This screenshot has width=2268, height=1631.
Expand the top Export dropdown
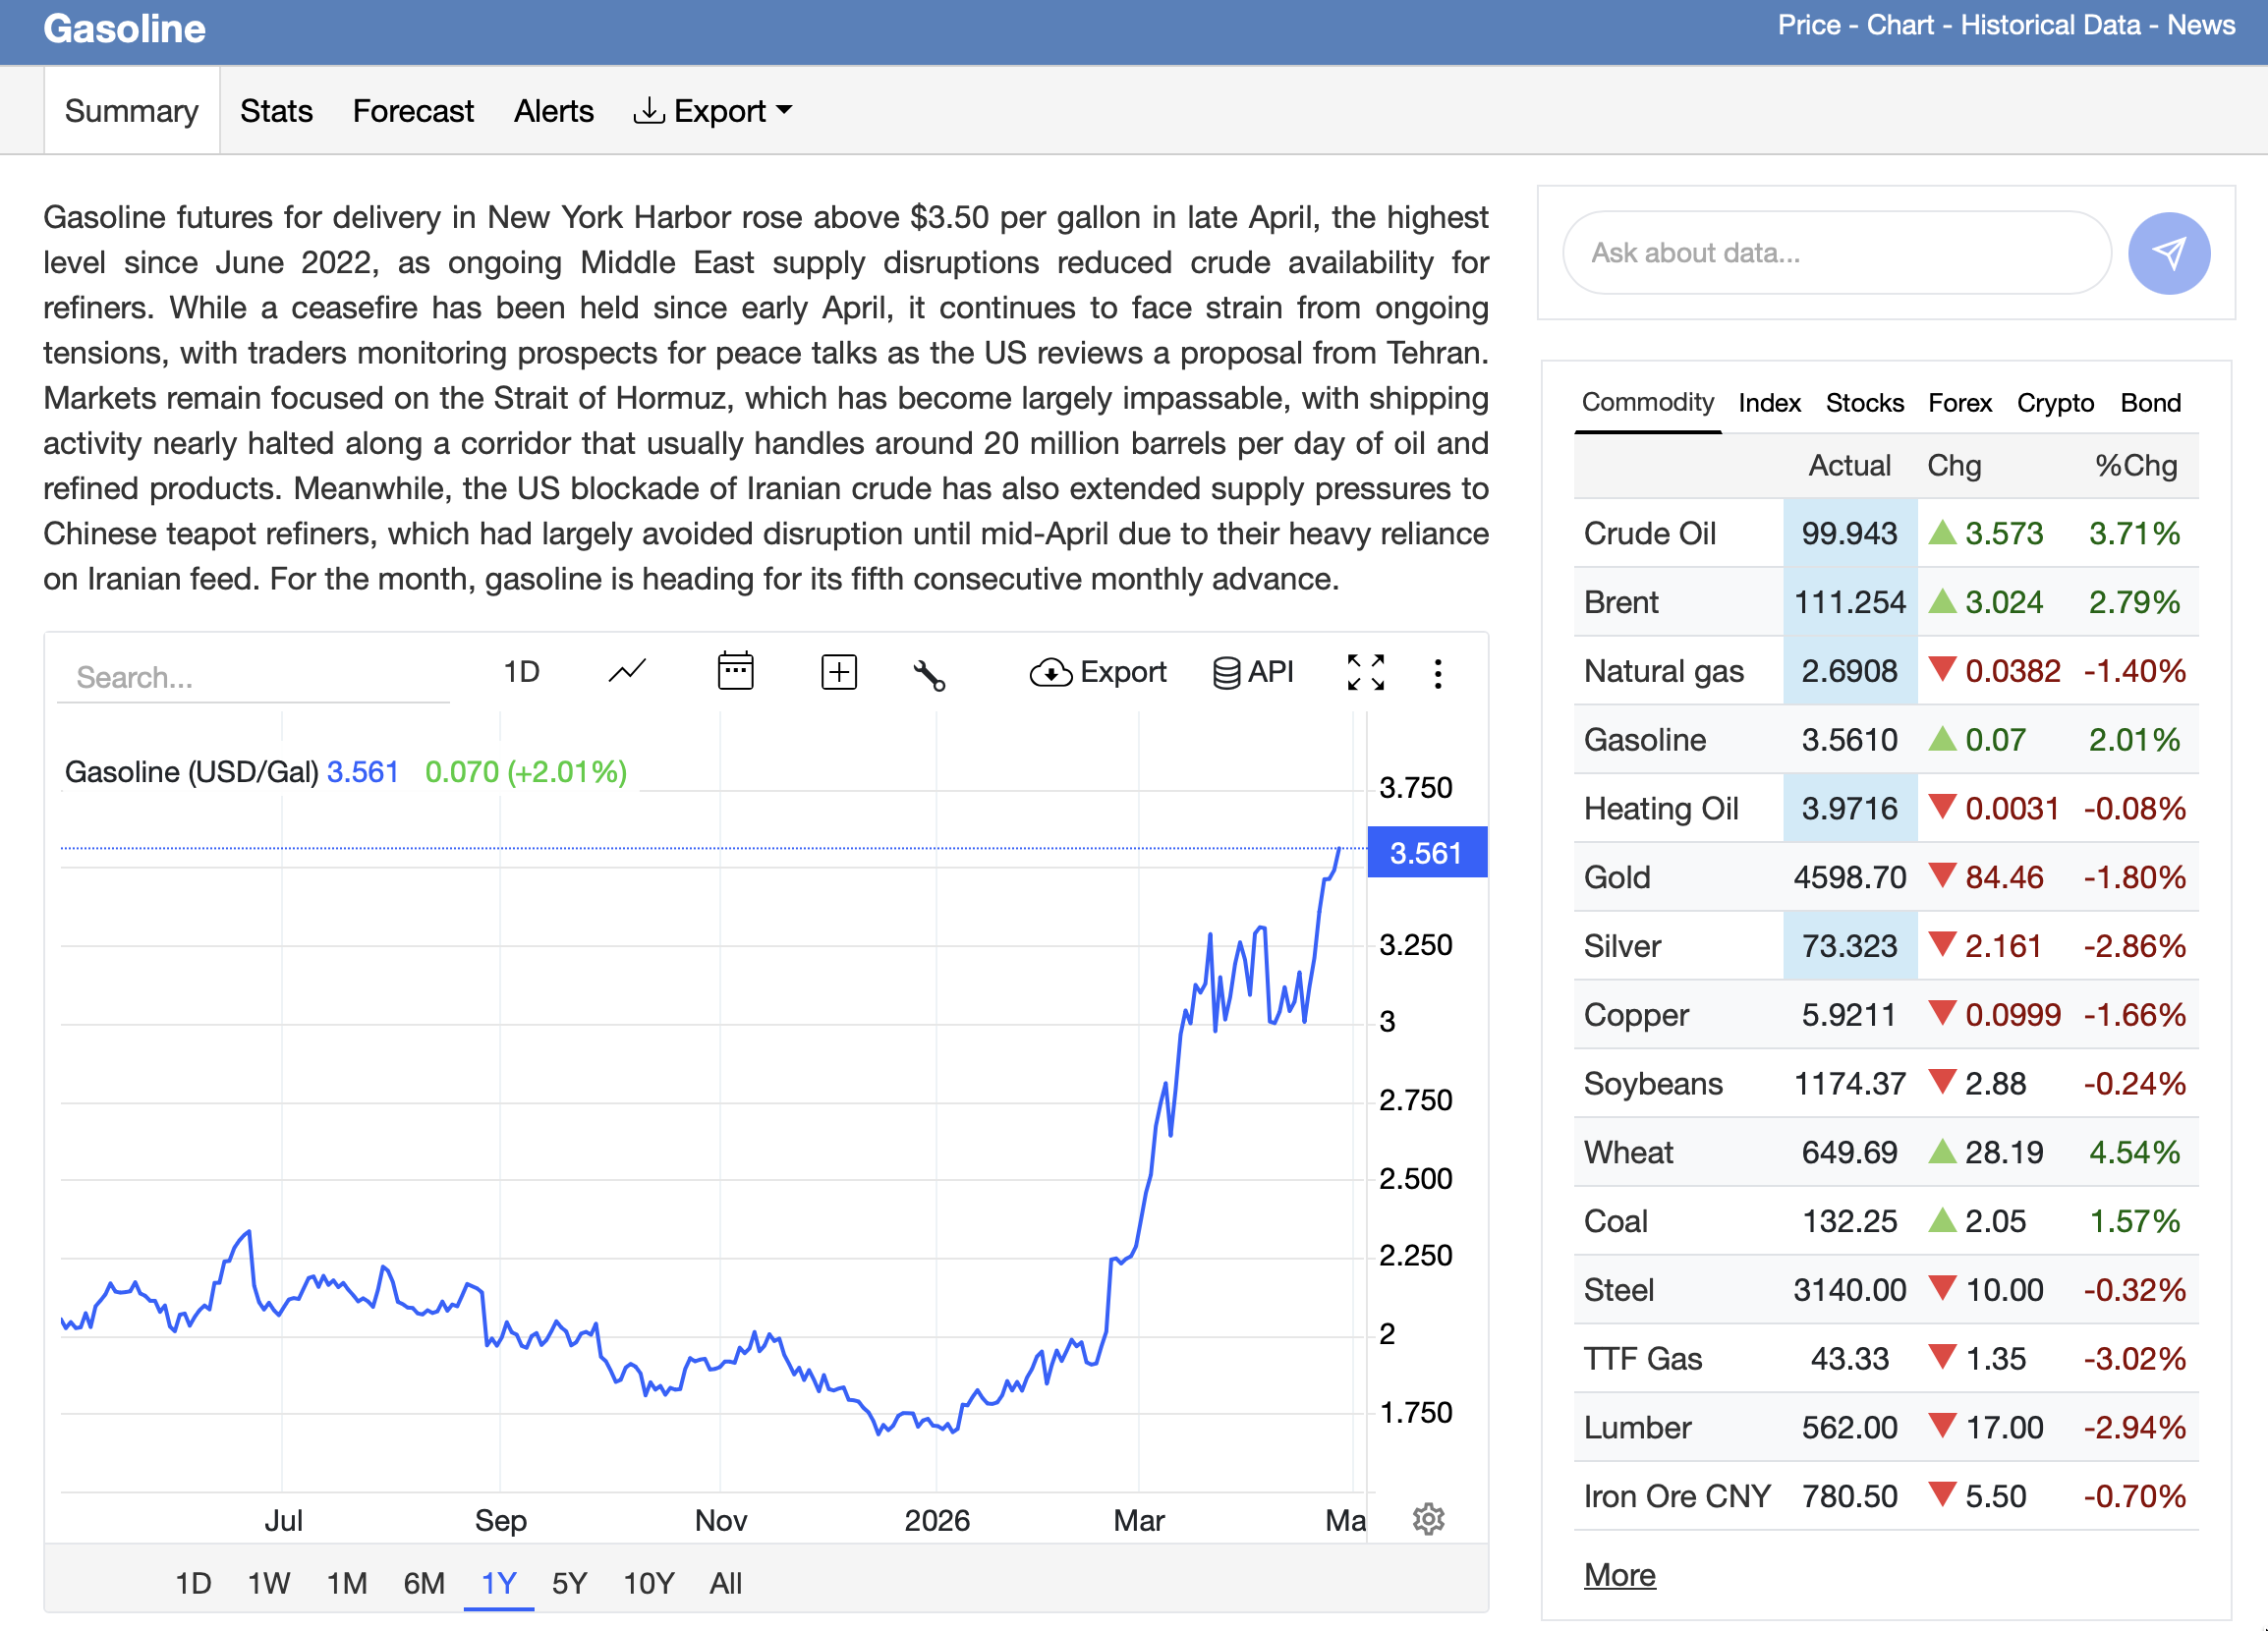pos(713,111)
